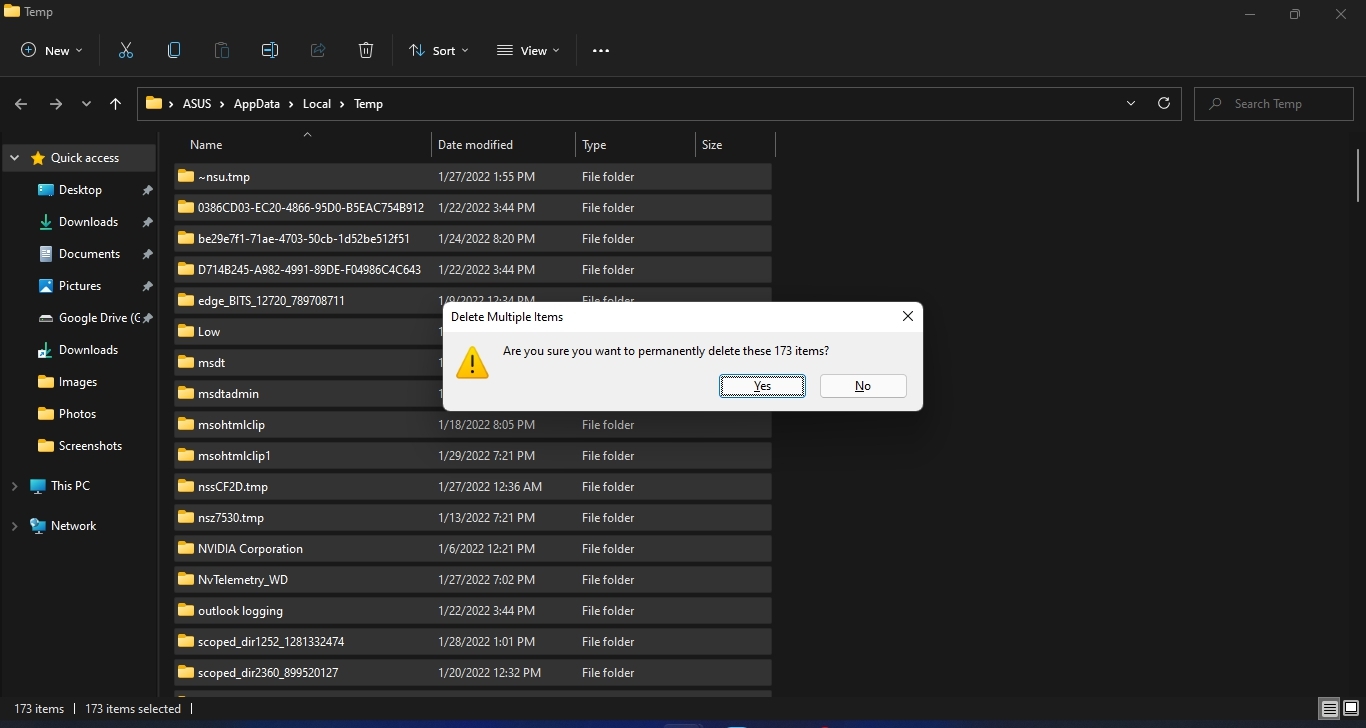Close the Delete Multiple Items dialog
Image resolution: width=1366 pixels, height=728 pixels.
pos(908,316)
